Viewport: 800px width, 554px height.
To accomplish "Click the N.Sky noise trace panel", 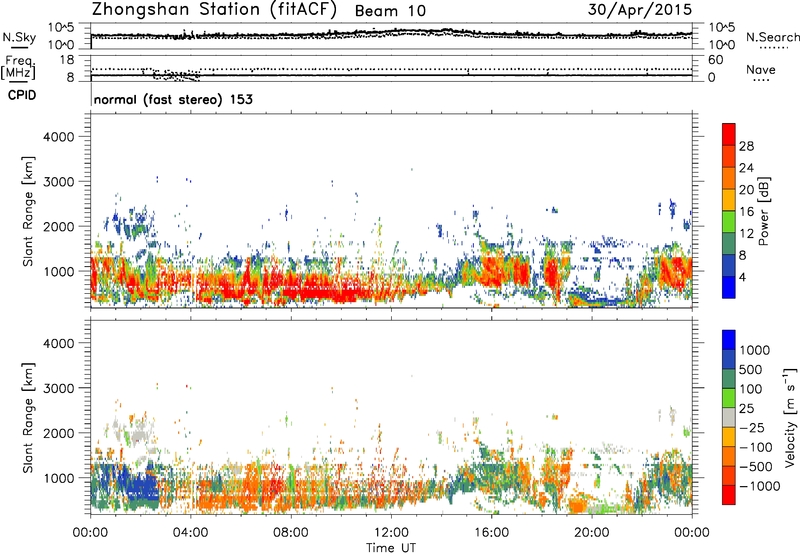I will pyautogui.click(x=391, y=36).
